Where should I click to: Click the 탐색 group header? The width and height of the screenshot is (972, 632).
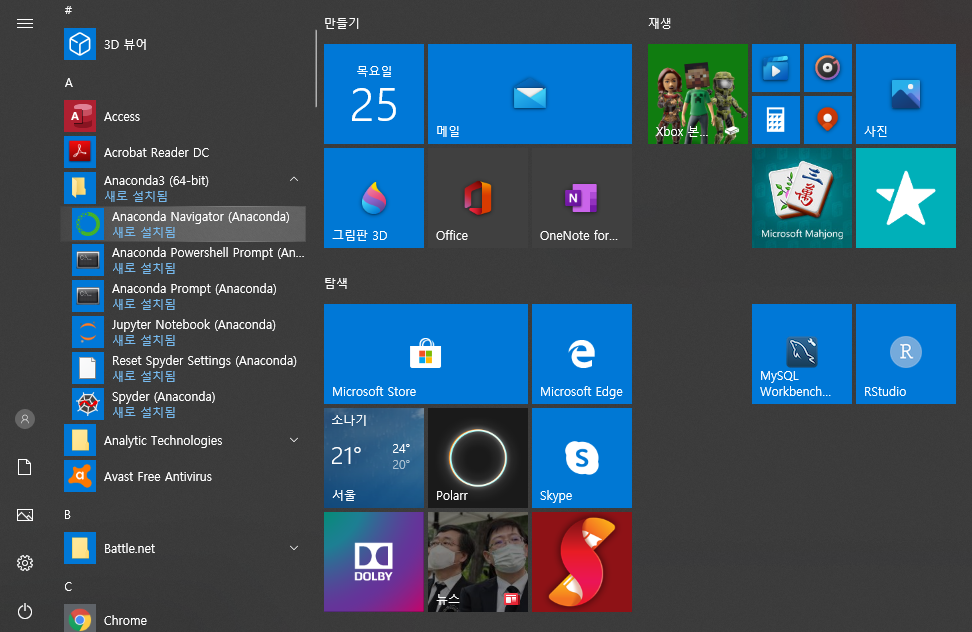(336, 284)
